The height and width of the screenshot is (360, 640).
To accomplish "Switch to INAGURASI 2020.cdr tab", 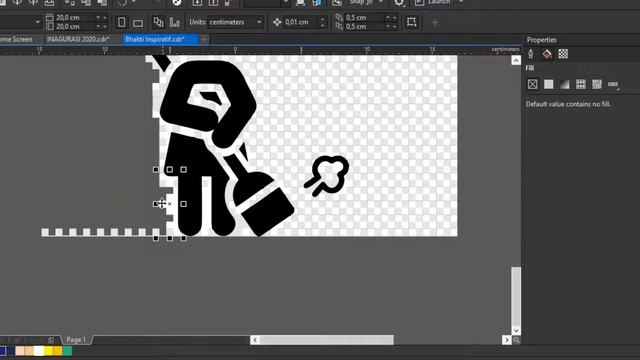I will 78,39.
